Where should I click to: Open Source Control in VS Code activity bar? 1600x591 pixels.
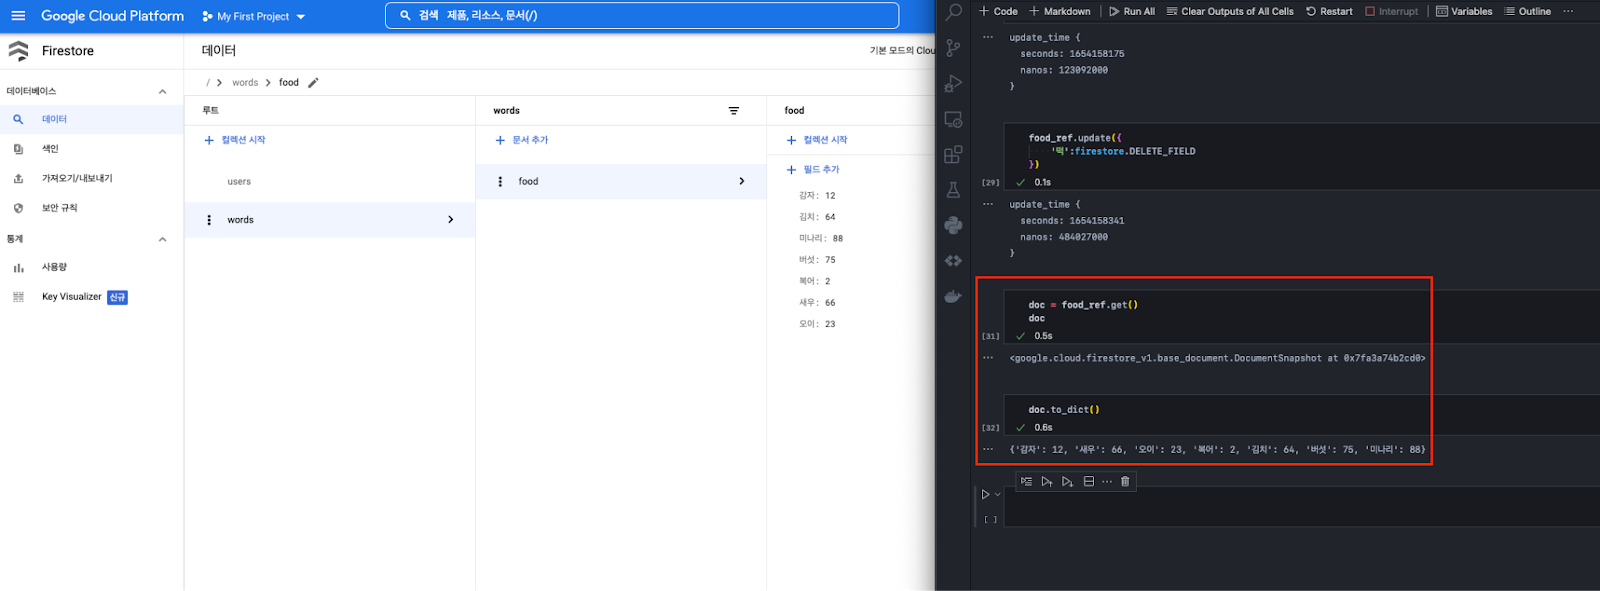coord(953,48)
